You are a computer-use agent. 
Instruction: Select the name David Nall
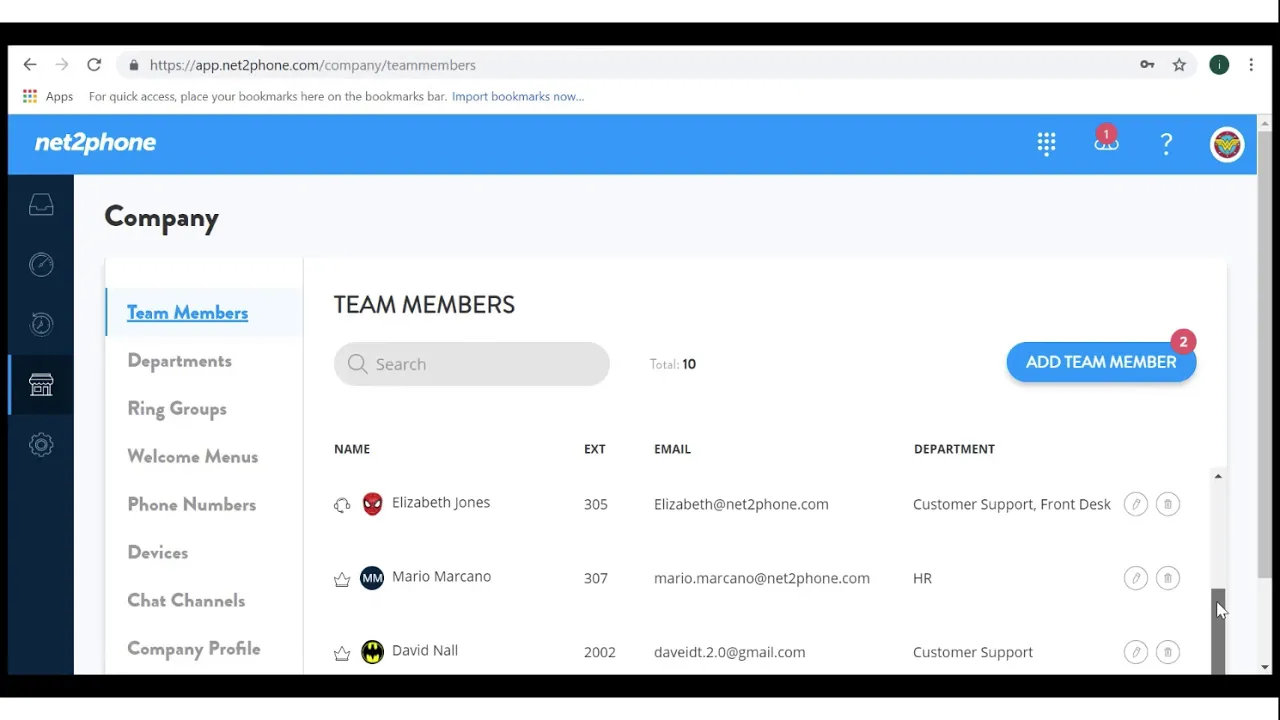(x=425, y=650)
